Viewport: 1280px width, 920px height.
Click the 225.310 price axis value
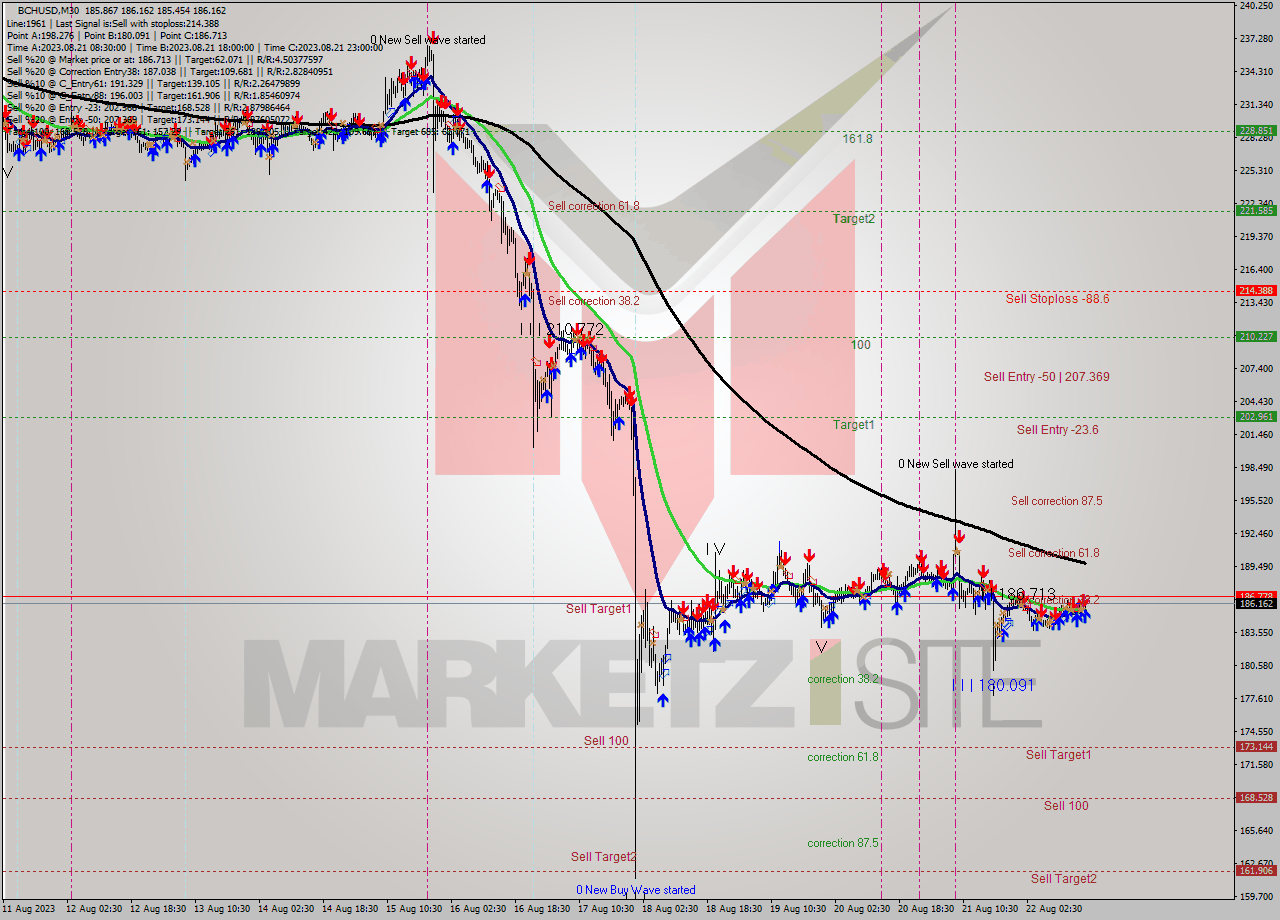click(1256, 171)
